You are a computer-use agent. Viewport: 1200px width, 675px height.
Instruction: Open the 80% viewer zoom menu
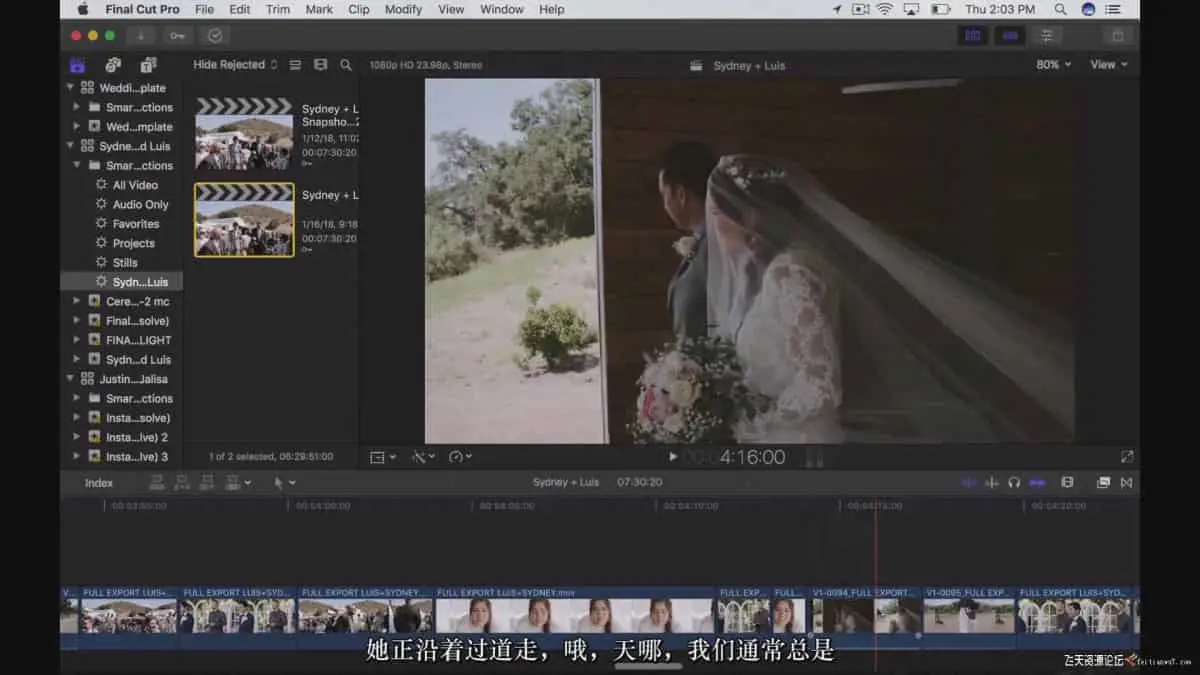coord(1053,65)
